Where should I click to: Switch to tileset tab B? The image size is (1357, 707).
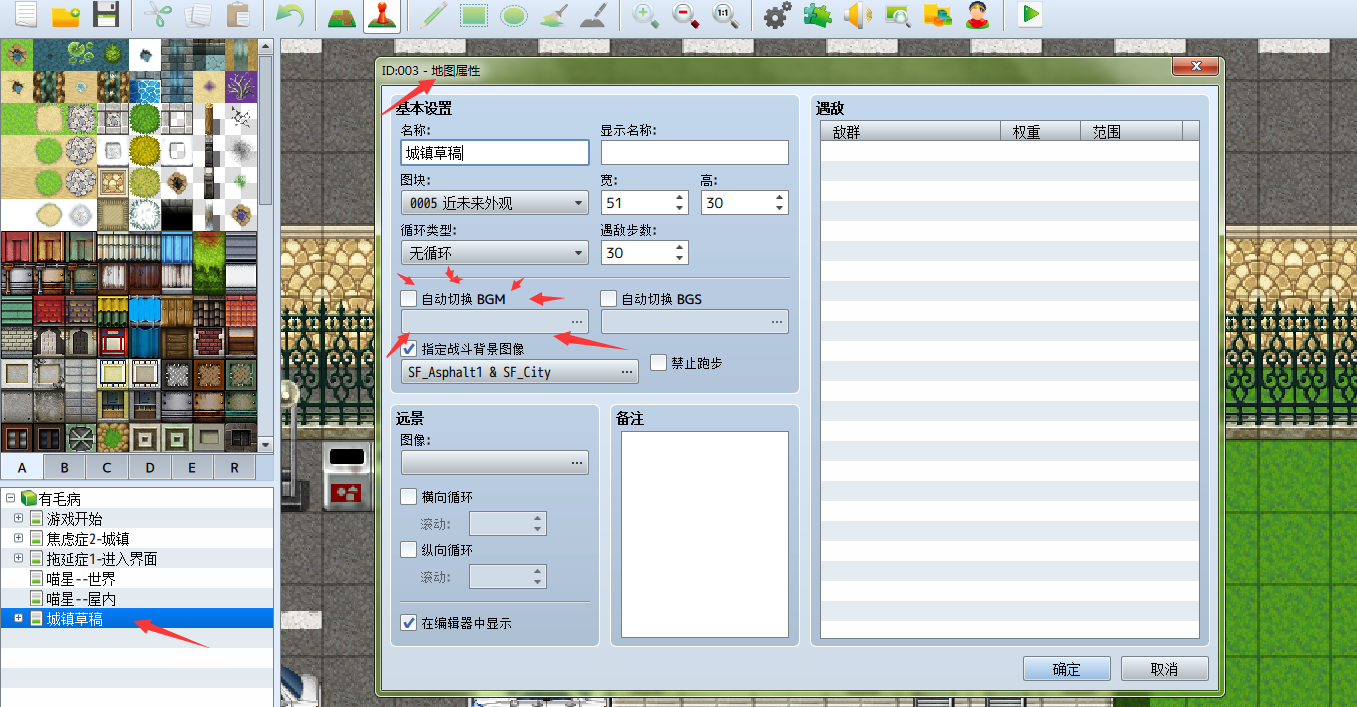click(x=65, y=467)
